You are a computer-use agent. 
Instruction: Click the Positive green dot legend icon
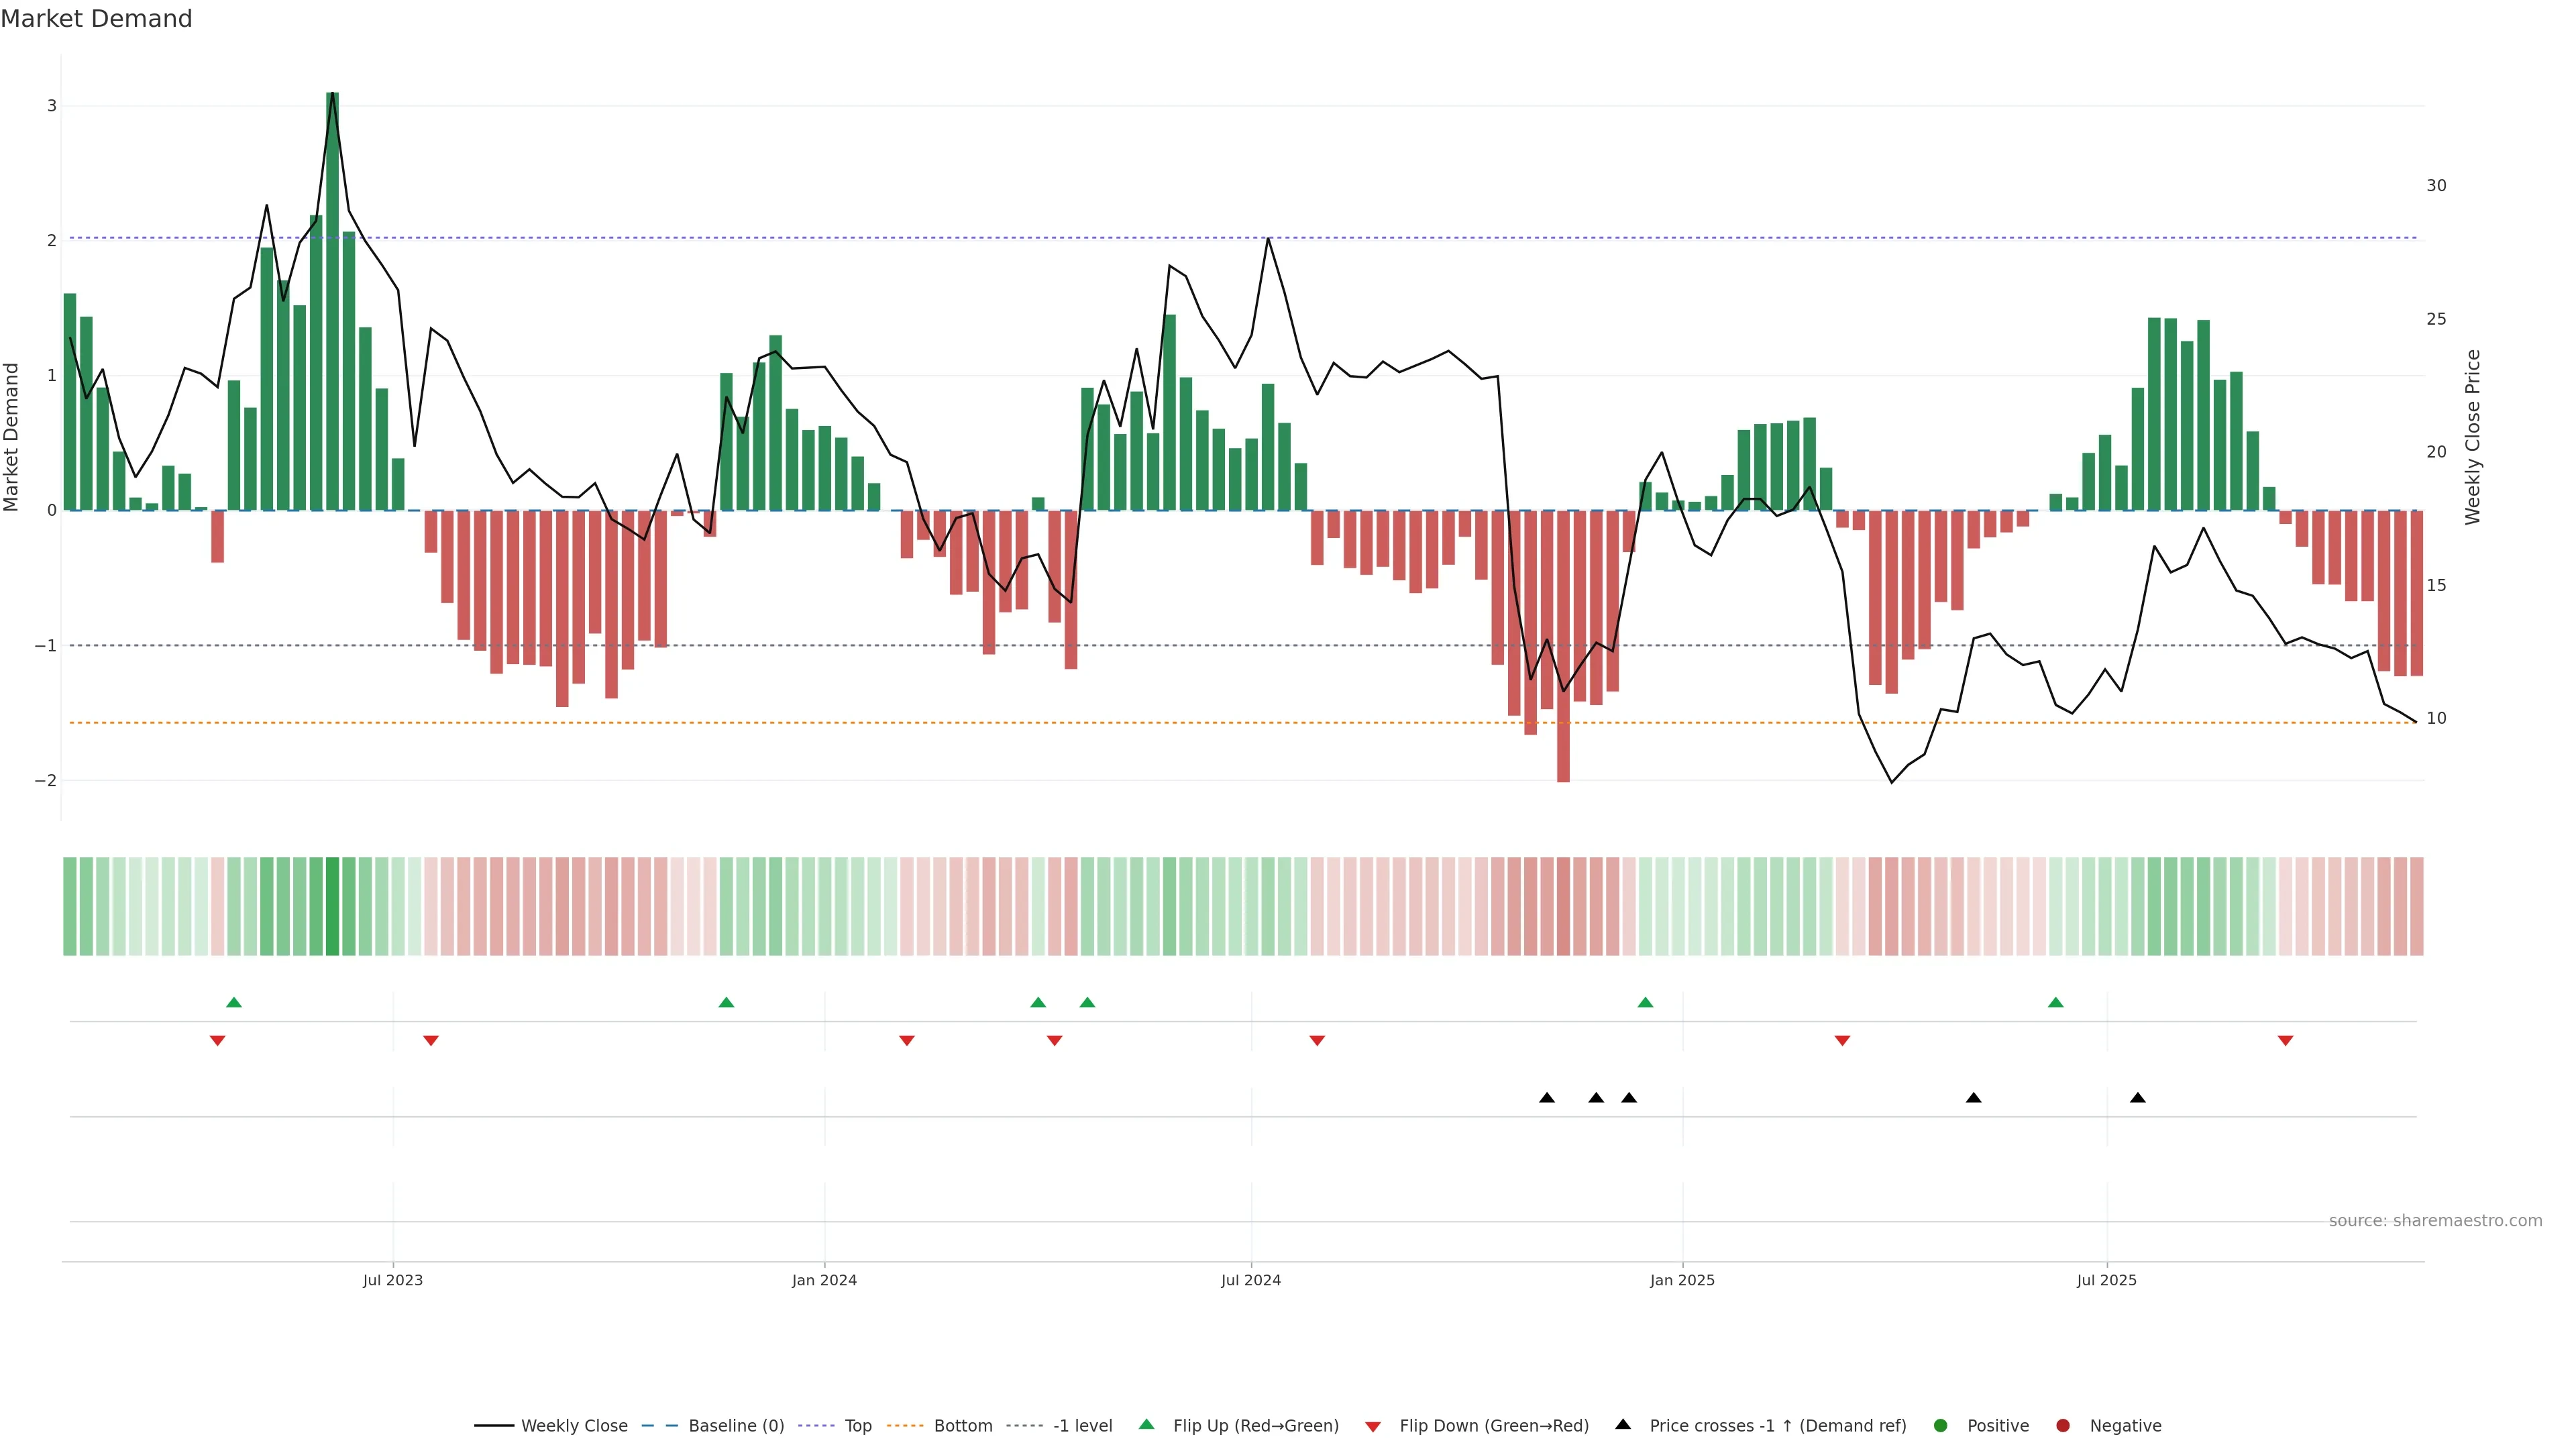click(1941, 1425)
